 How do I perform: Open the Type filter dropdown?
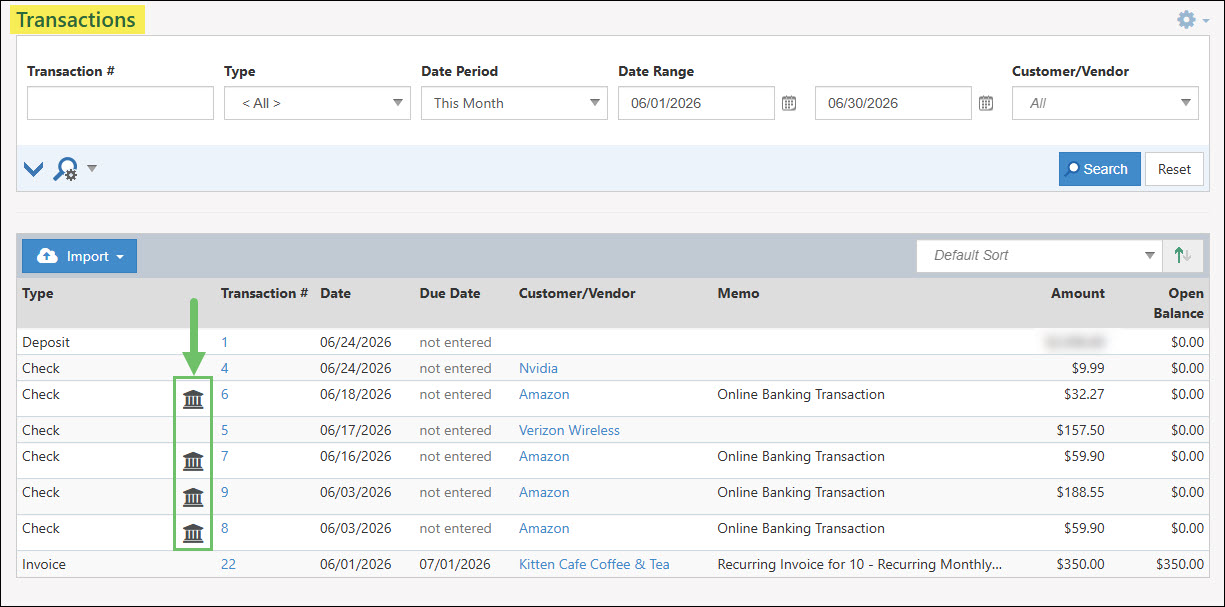[x=317, y=103]
